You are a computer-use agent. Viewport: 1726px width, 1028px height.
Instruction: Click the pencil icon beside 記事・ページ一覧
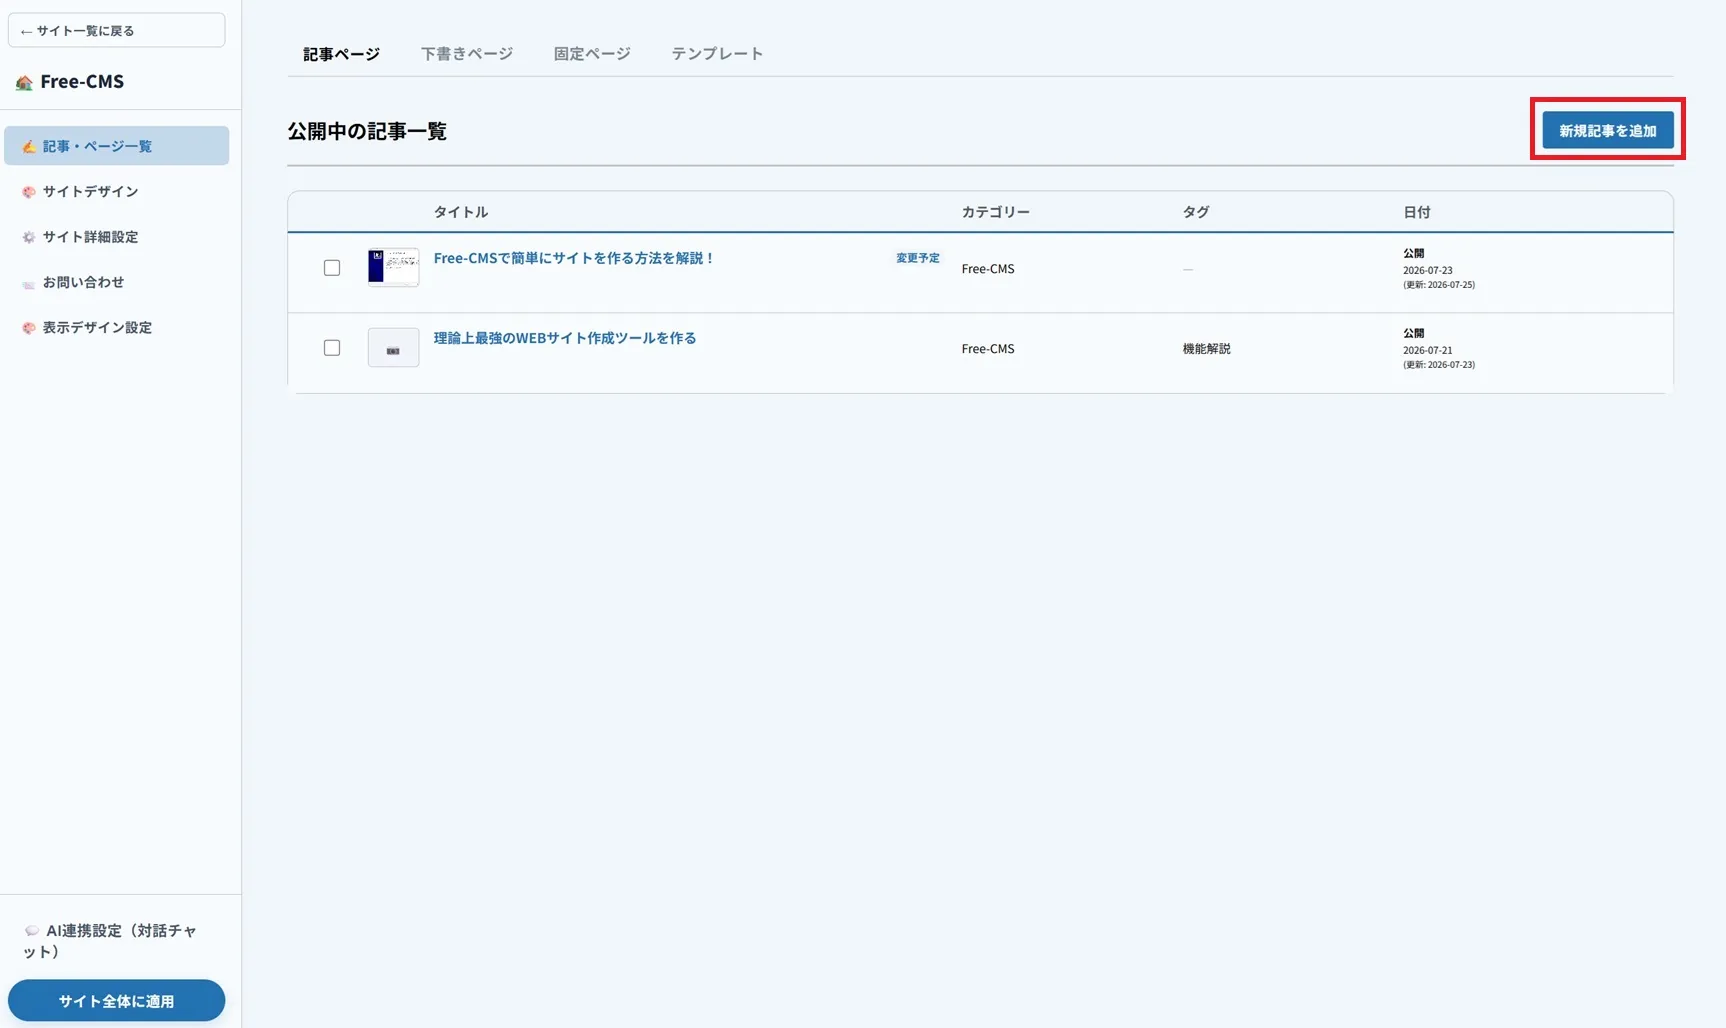29,146
